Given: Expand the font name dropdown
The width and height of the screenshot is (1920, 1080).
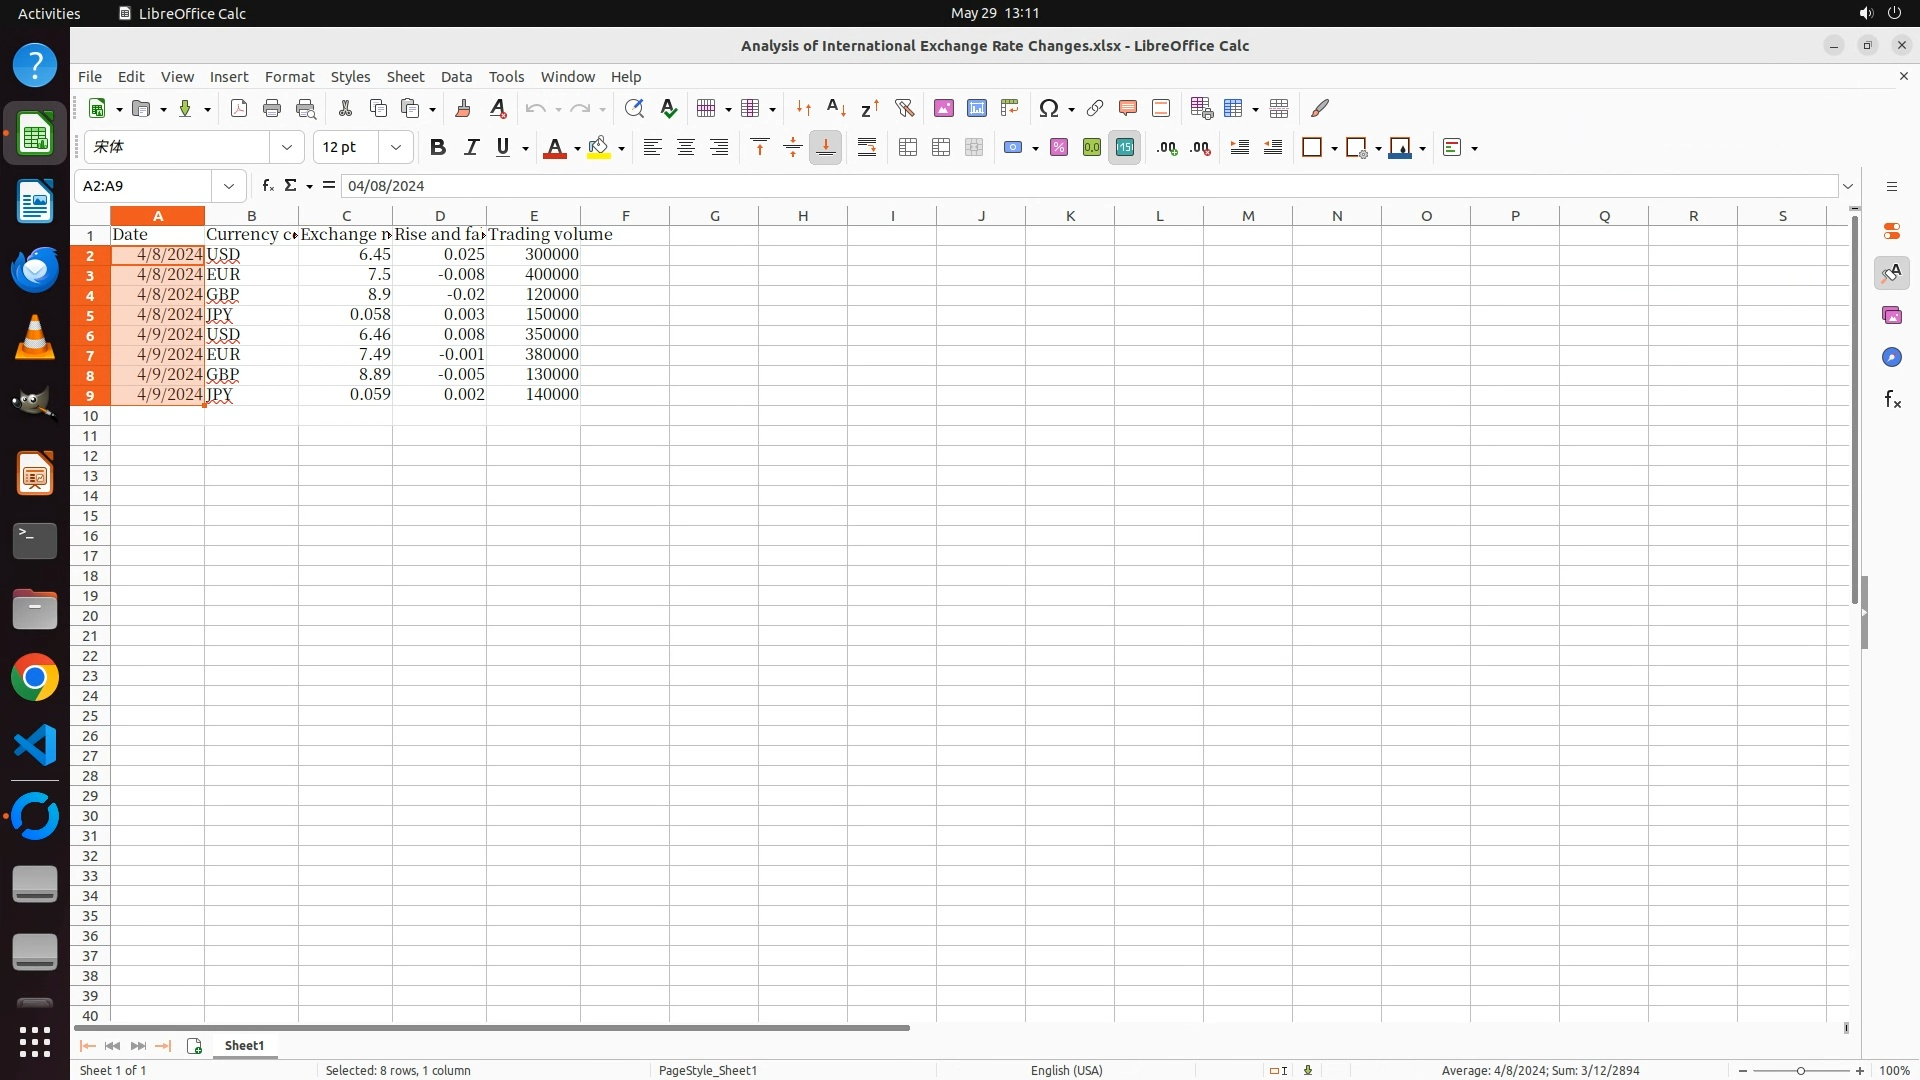Looking at the screenshot, I should (287, 148).
